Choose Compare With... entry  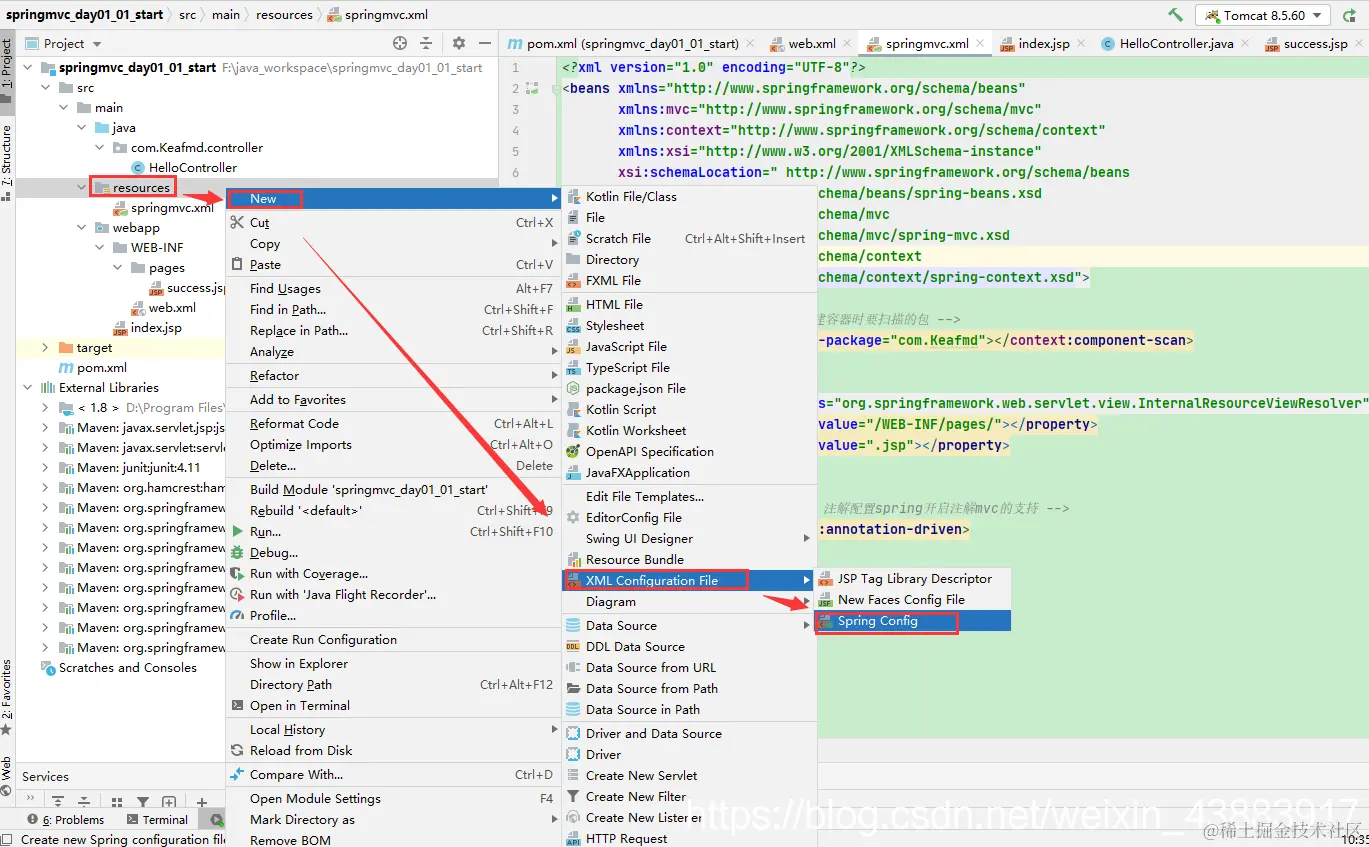point(392,775)
